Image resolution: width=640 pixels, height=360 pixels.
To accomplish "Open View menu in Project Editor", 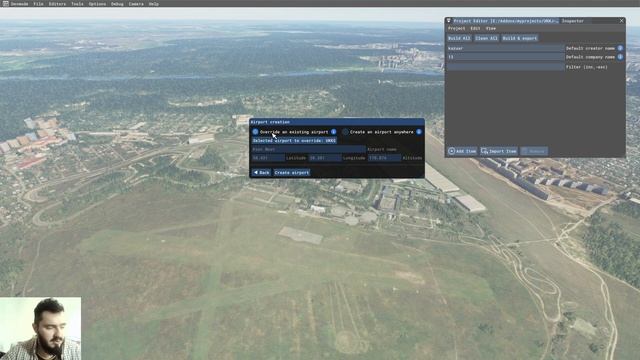I will coord(491,29).
